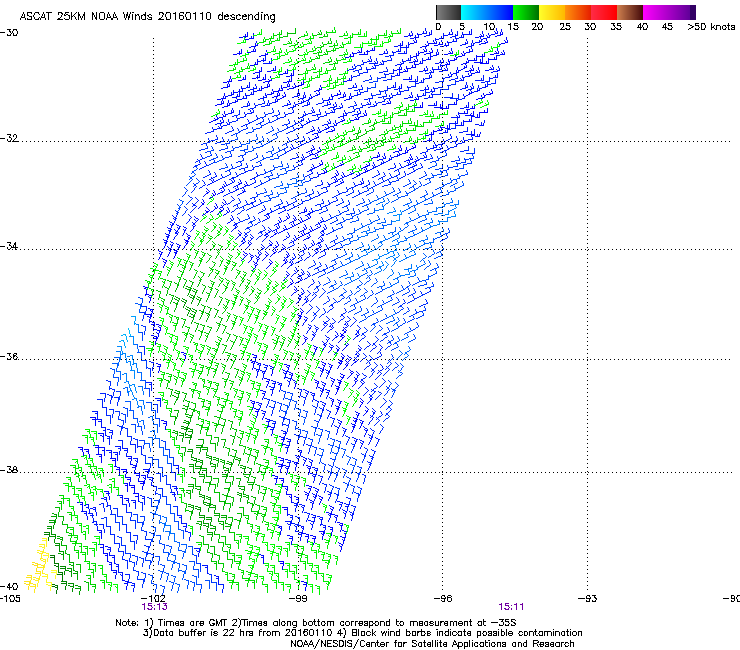The image size is (740, 650).
Task: Click the 15:13 pass time label
Action: coord(153,606)
